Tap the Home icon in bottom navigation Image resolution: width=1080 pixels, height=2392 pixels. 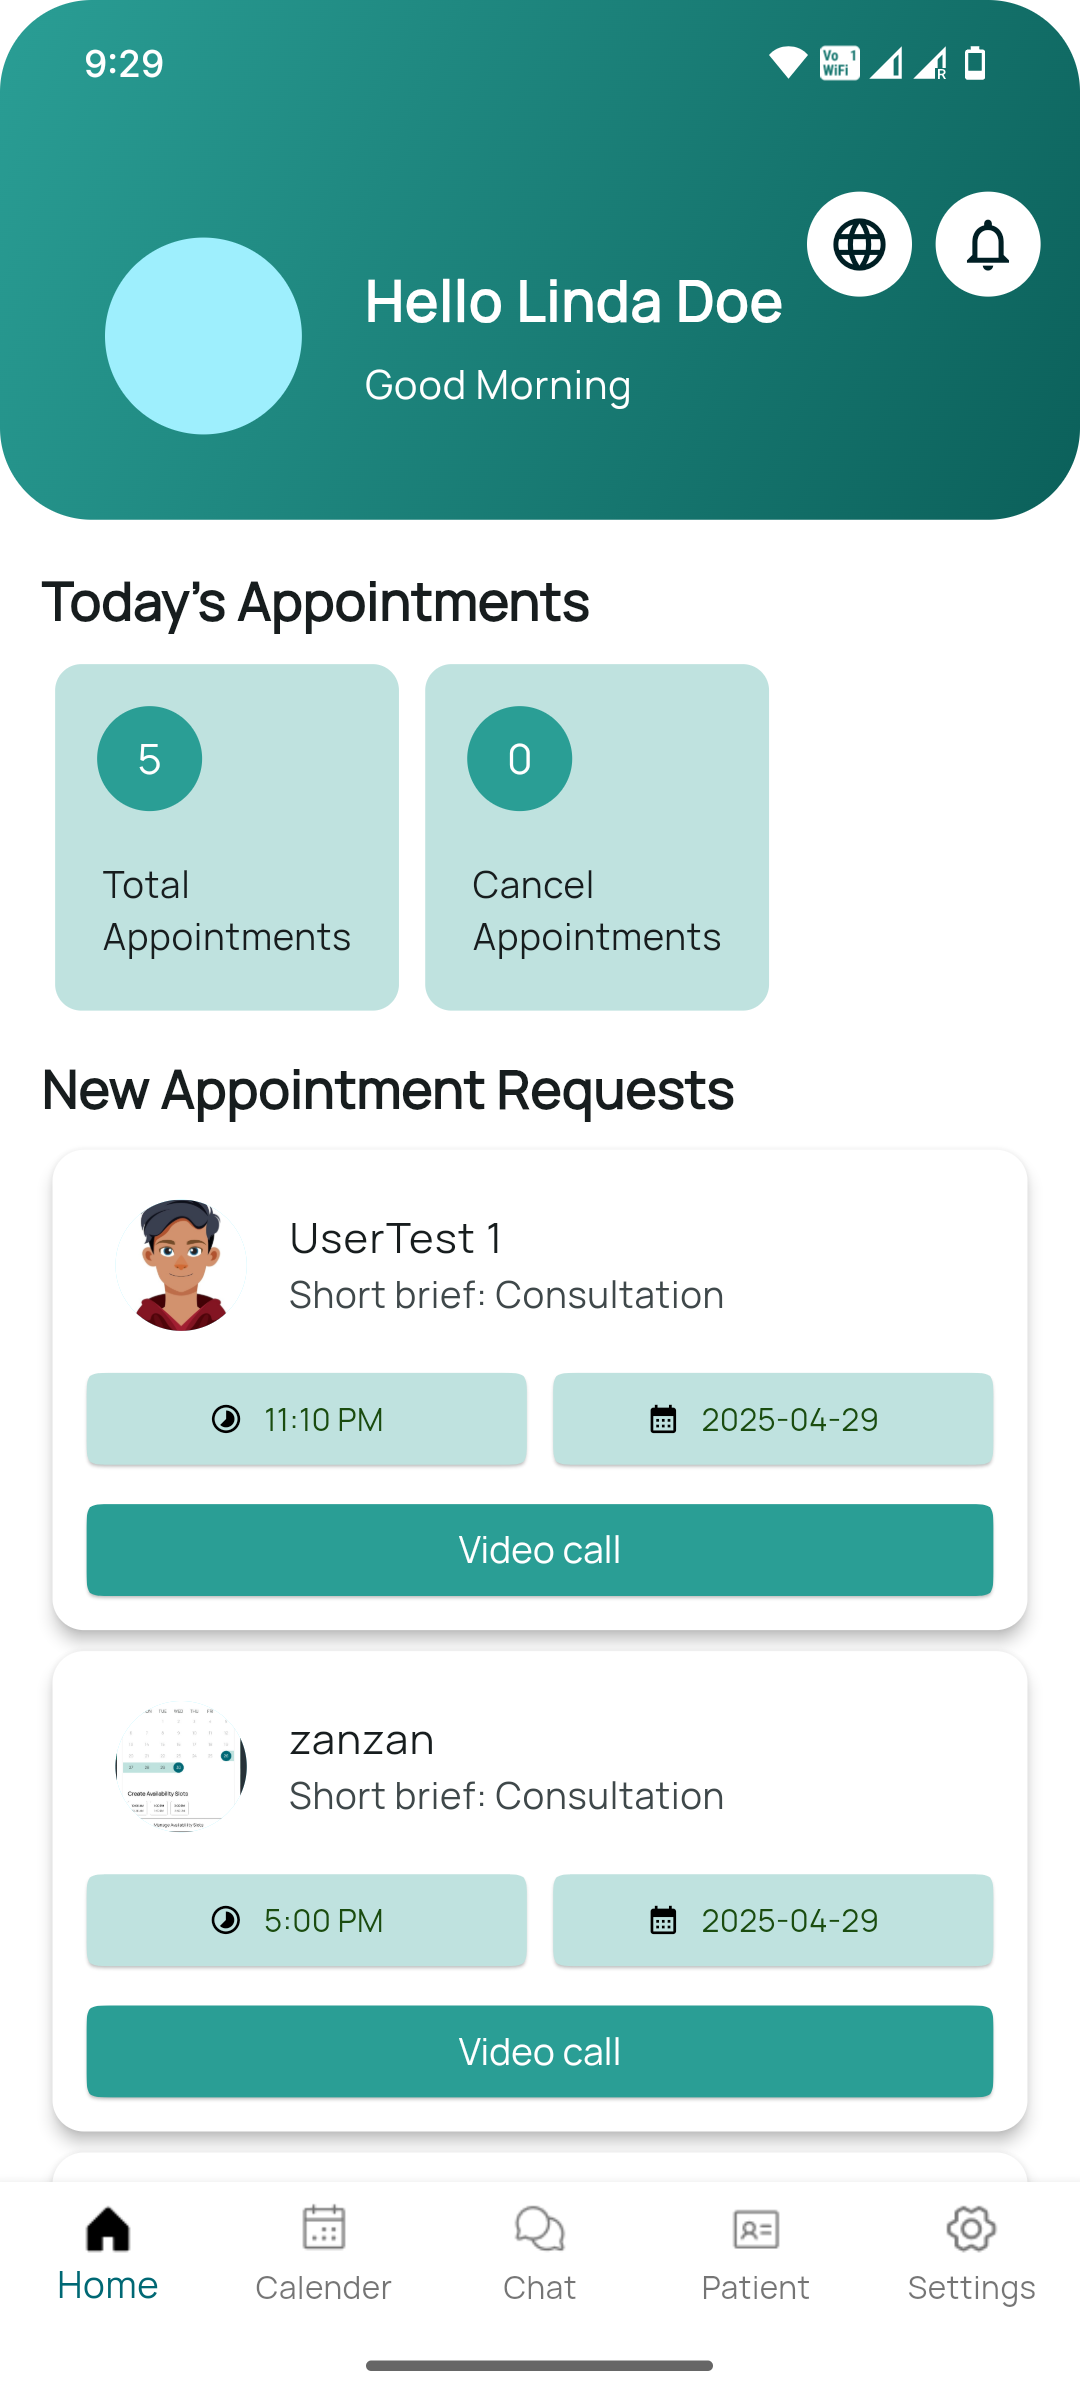pyautogui.click(x=108, y=2228)
